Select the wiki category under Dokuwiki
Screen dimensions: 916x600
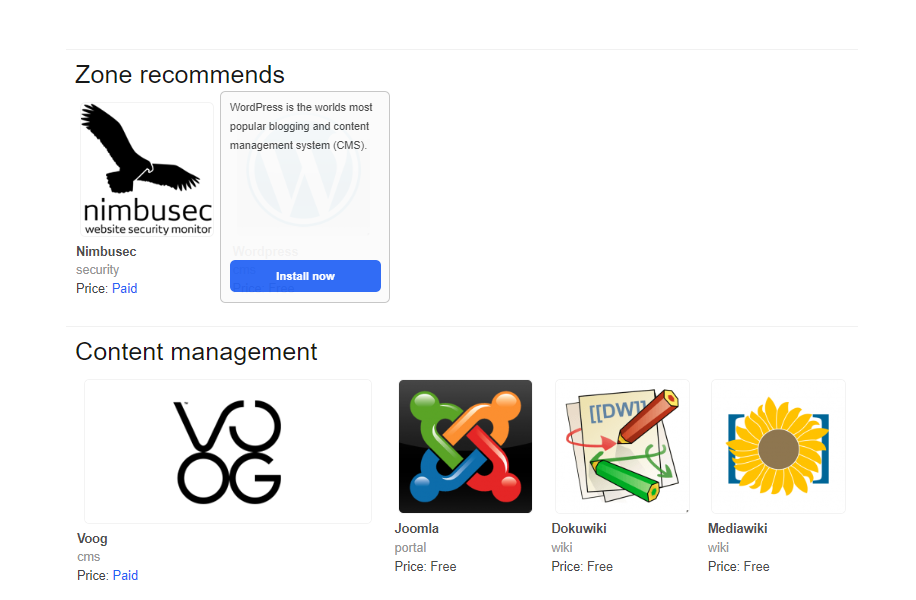click(562, 547)
